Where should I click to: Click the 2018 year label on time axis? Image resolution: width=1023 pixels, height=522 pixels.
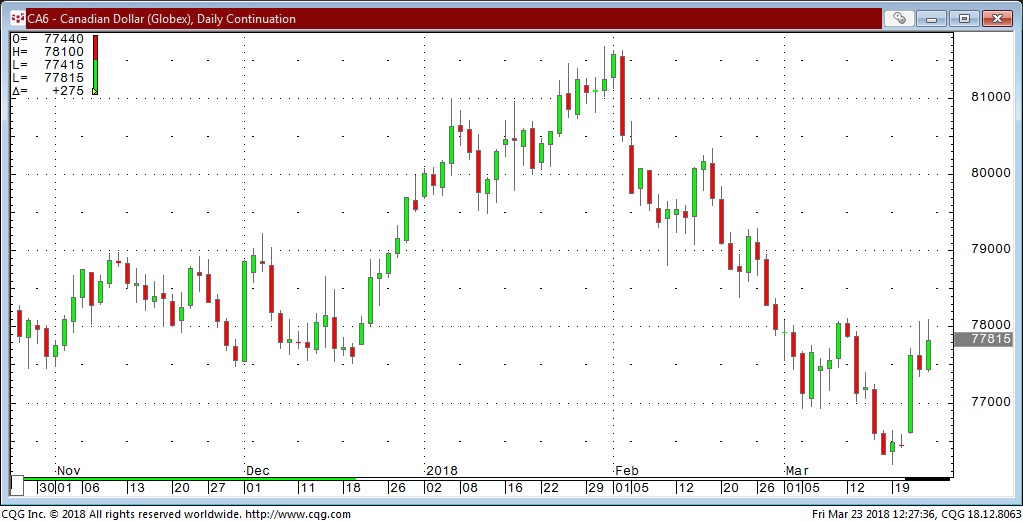pos(442,470)
